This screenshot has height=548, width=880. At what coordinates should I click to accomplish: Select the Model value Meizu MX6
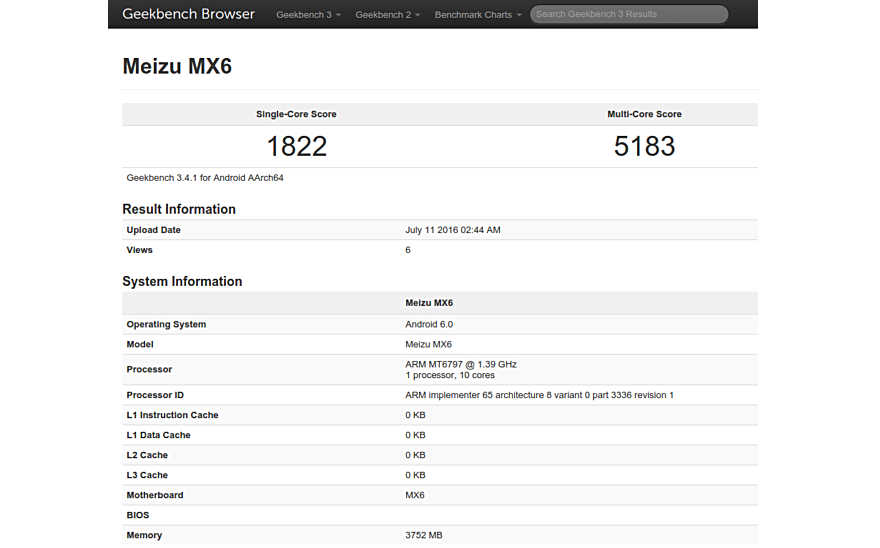point(428,345)
